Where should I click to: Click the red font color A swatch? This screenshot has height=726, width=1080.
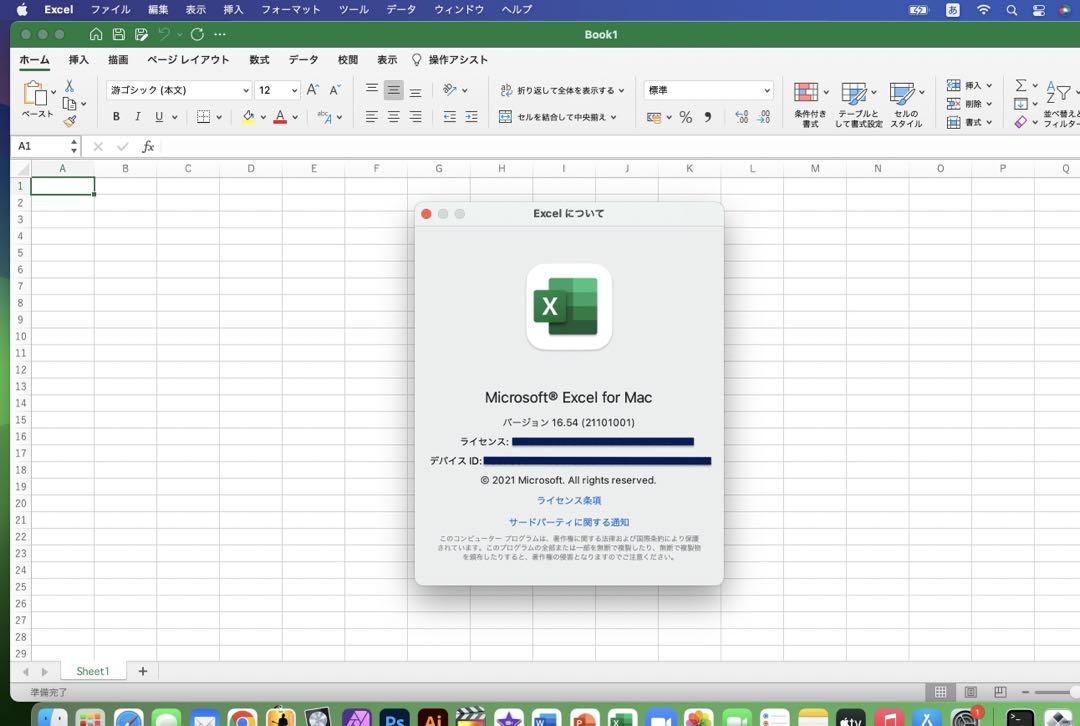click(x=280, y=116)
